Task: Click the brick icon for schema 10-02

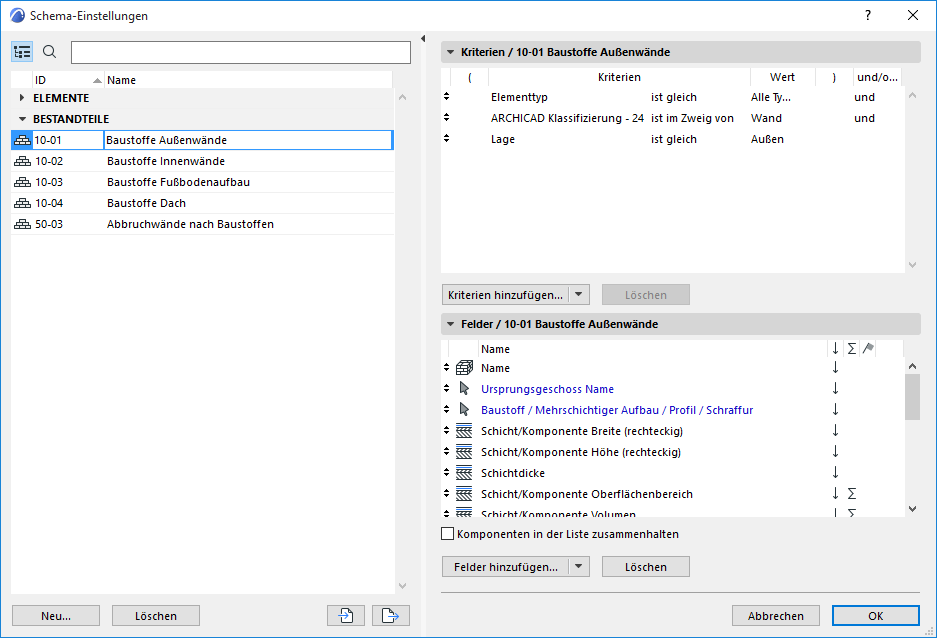Action: pos(23,161)
